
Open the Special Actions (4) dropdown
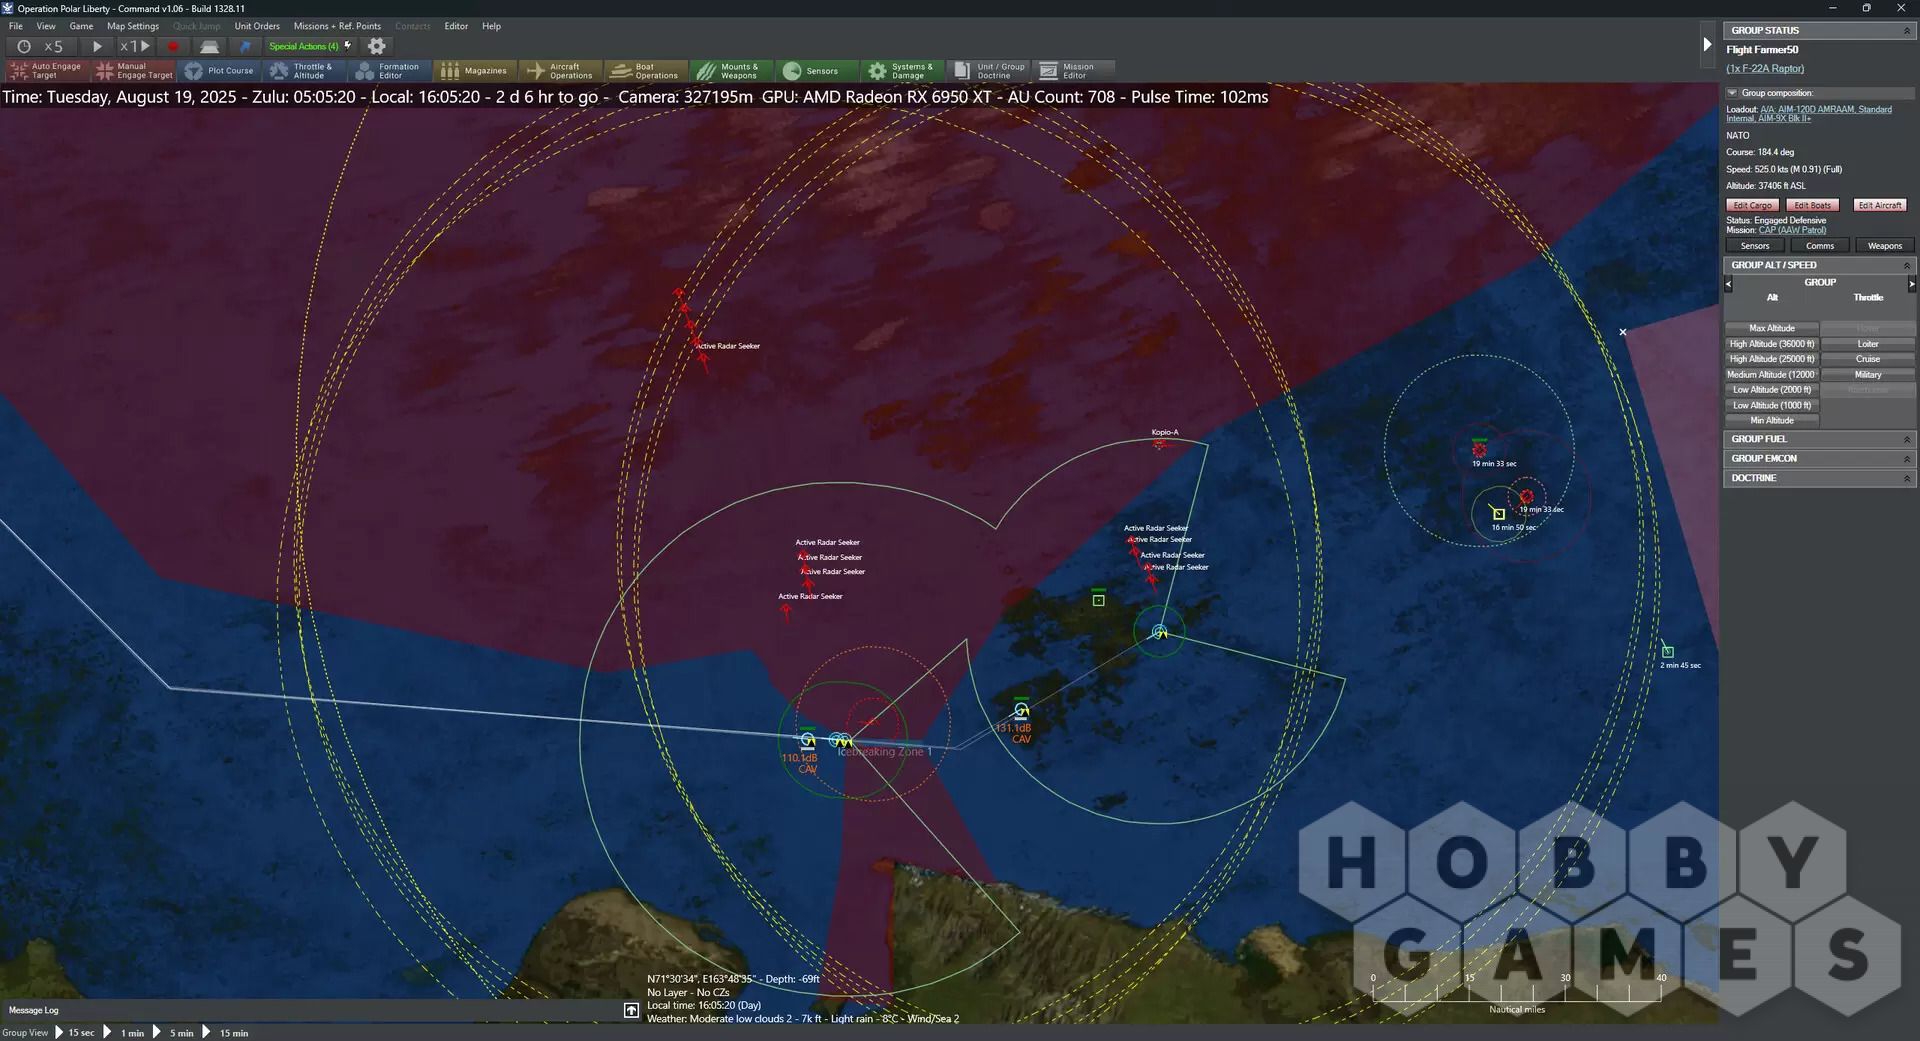310,46
